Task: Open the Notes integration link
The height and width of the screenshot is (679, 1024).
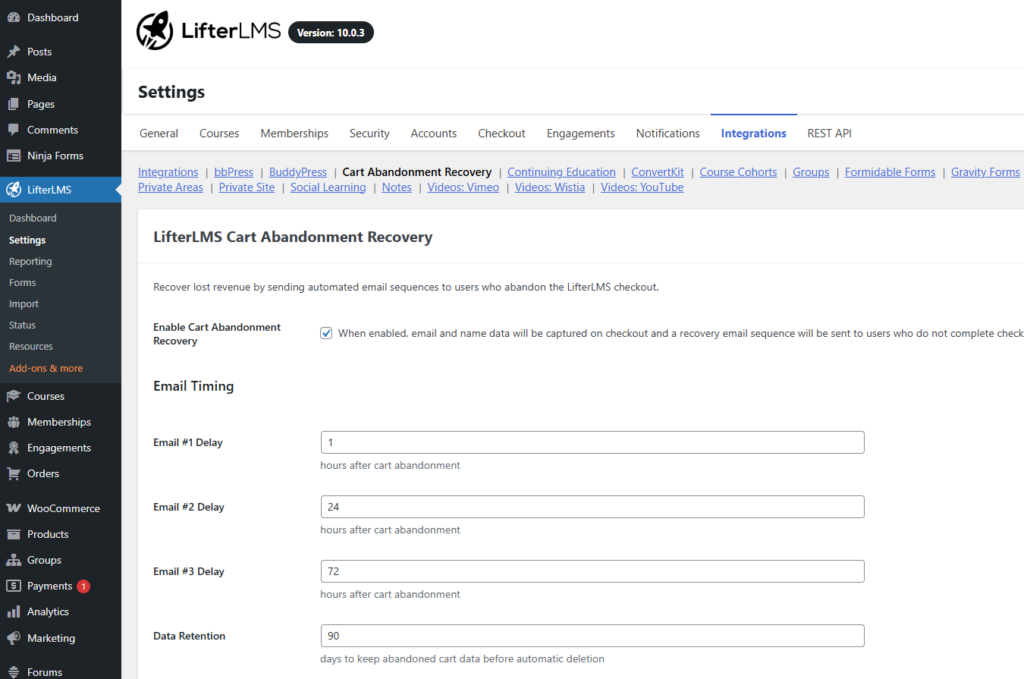Action: coord(397,187)
